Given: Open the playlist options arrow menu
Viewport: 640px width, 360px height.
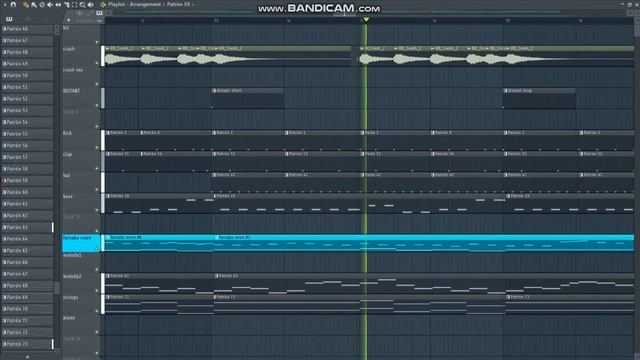Looking at the screenshot, I should pos(5,4).
